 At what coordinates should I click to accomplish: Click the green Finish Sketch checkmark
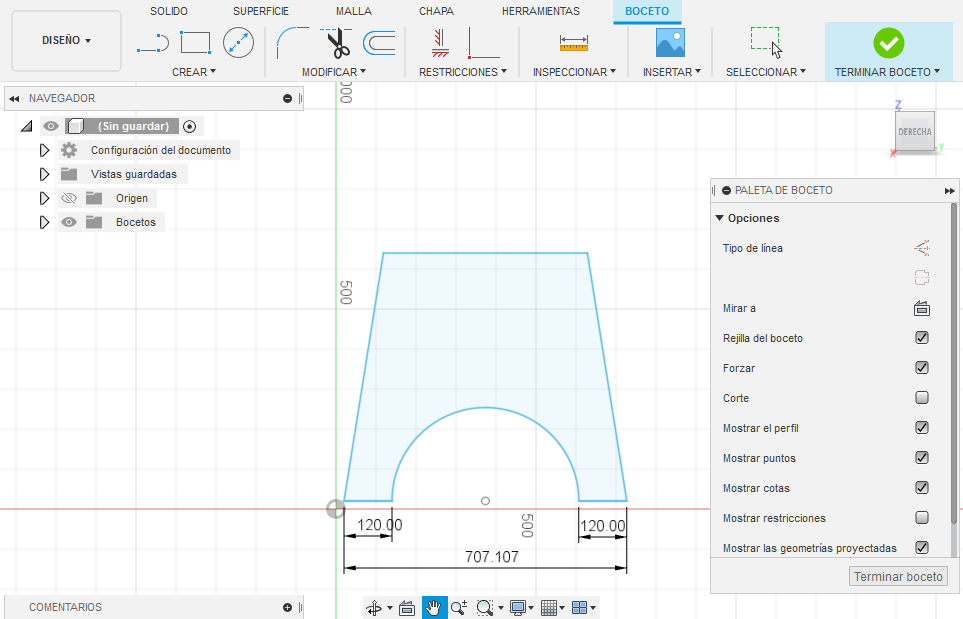point(889,43)
